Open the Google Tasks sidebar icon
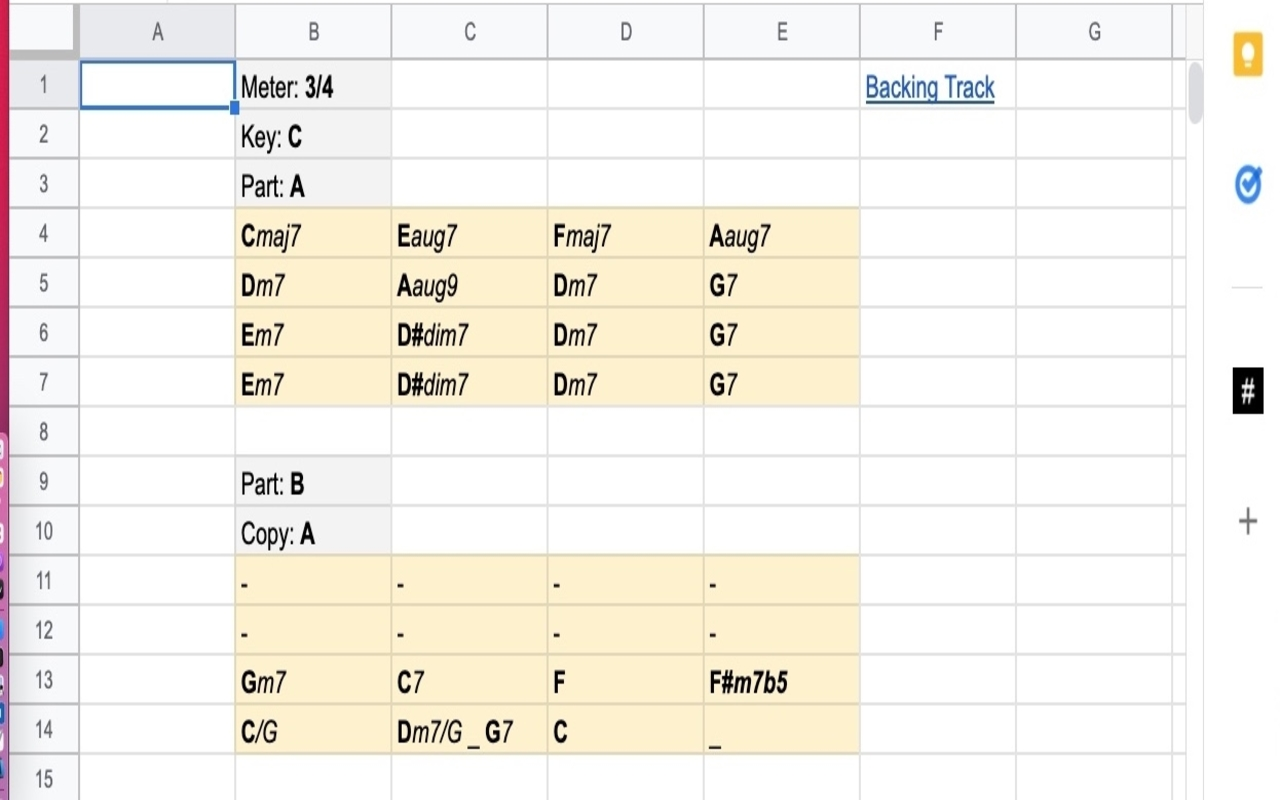The width and height of the screenshot is (1280, 800). click(x=1247, y=185)
